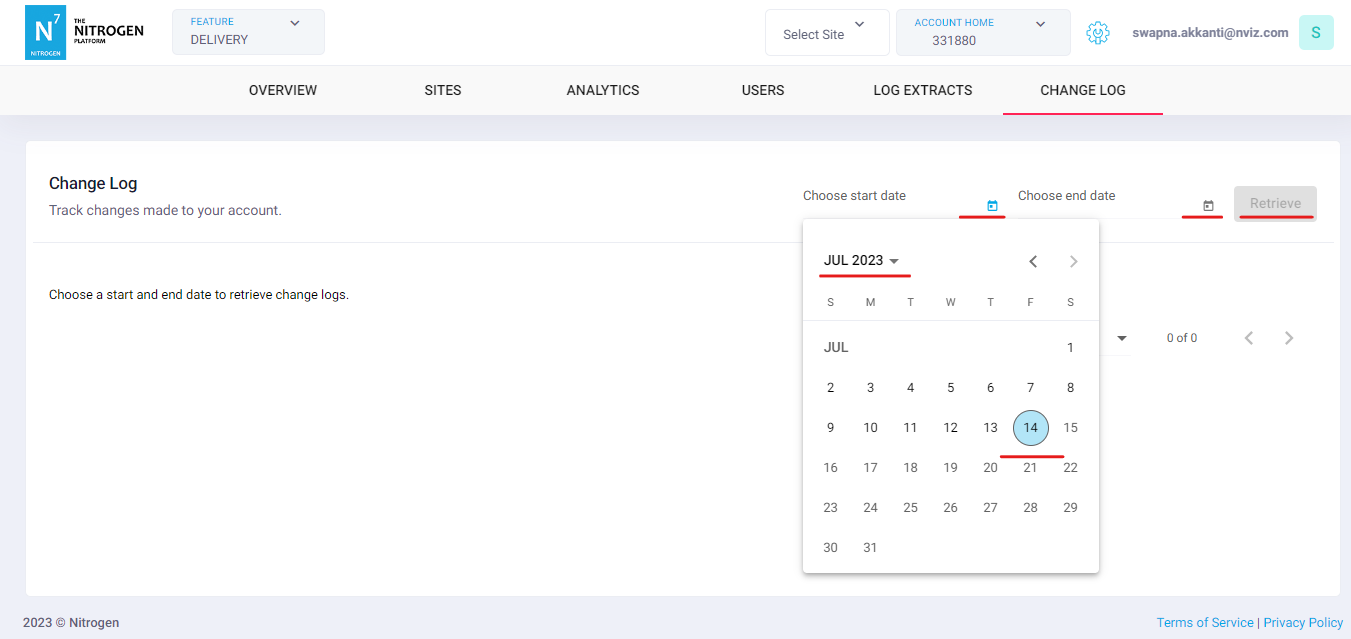Pick July 31 in the calendar
The width and height of the screenshot is (1351, 639).
coord(870,548)
